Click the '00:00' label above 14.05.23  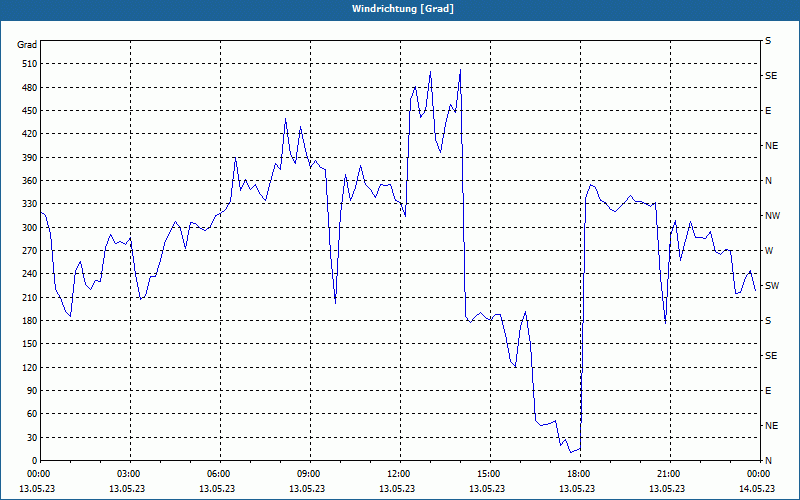758,473
